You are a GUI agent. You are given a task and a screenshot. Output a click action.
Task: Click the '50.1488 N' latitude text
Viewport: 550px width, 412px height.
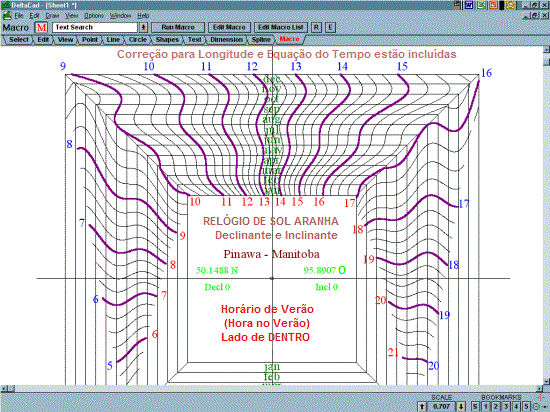pyautogui.click(x=217, y=270)
